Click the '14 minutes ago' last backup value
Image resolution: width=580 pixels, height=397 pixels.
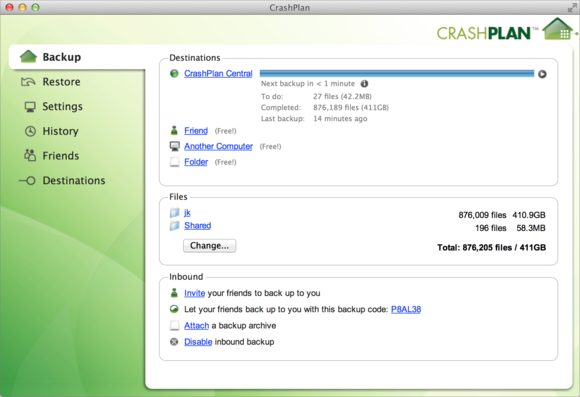point(340,119)
